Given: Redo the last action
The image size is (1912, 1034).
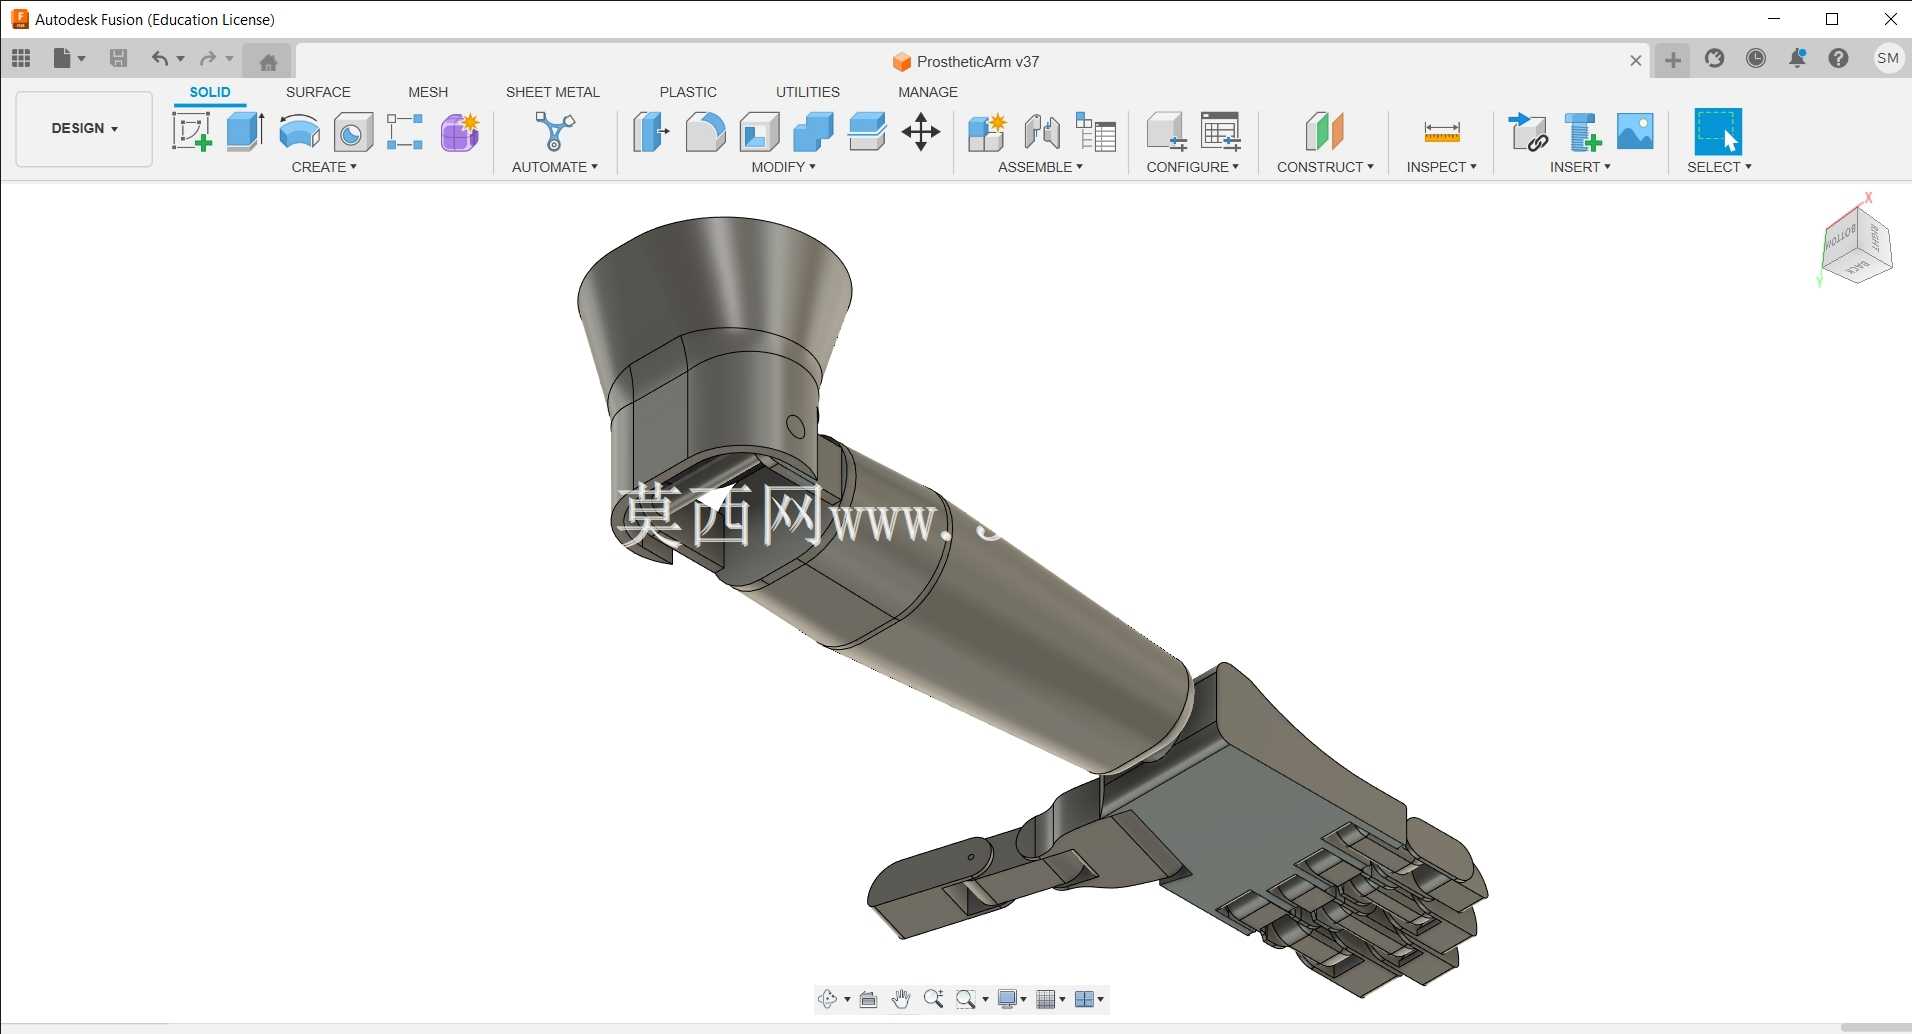Looking at the screenshot, I should click(208, 58).
